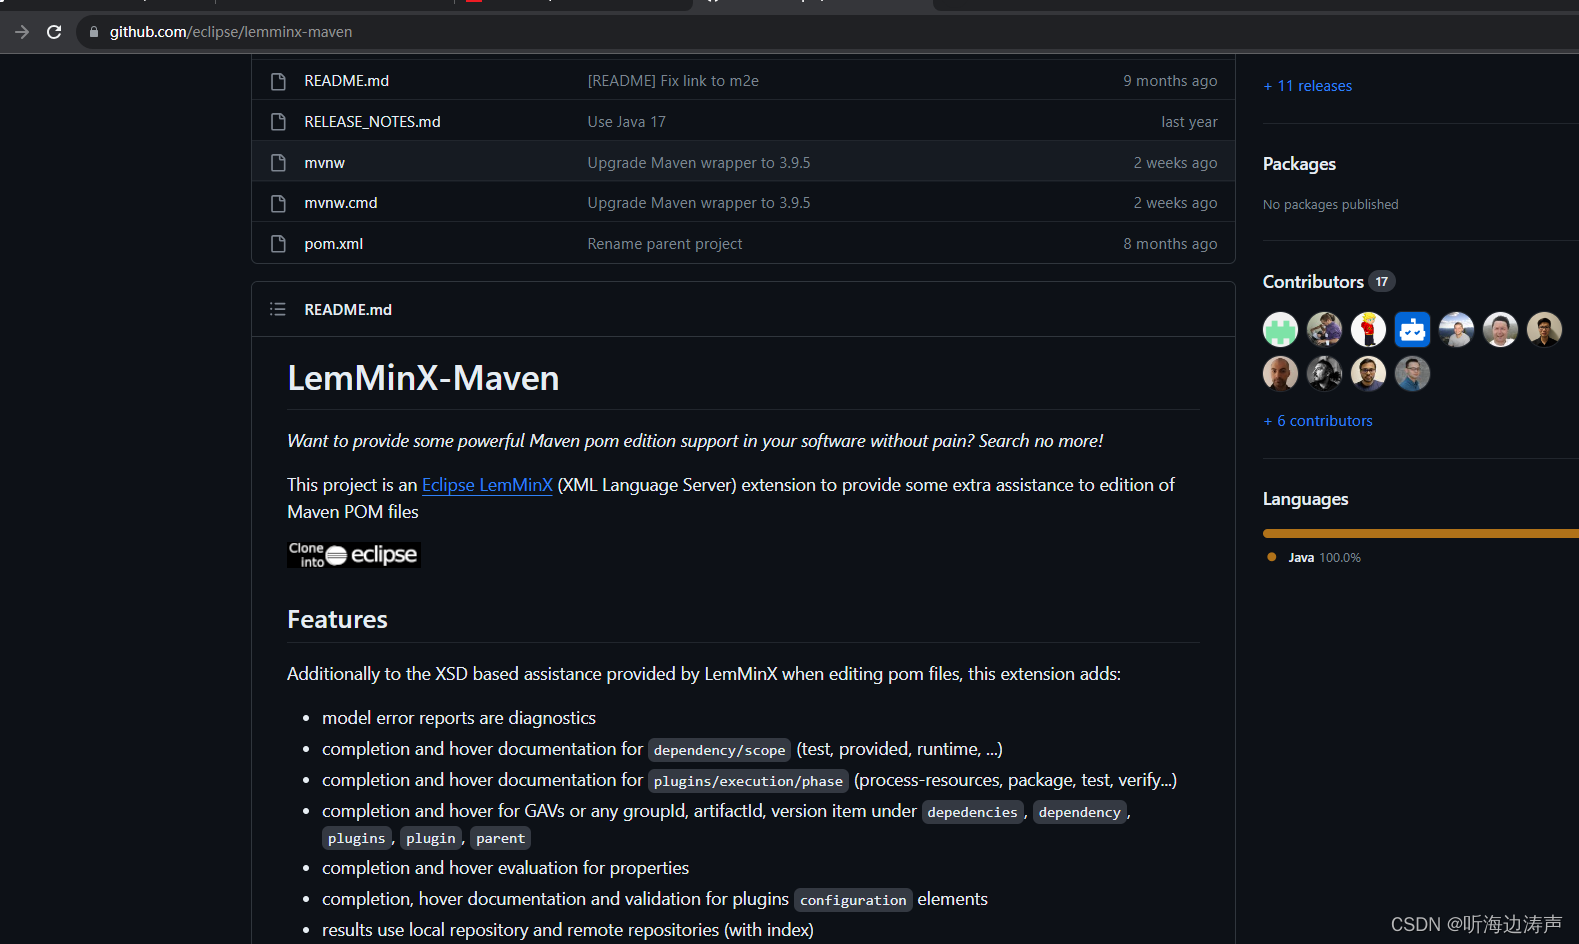
Task: Click '8 months ago' timestamp for pom.xml
Action: point(1170,244)
